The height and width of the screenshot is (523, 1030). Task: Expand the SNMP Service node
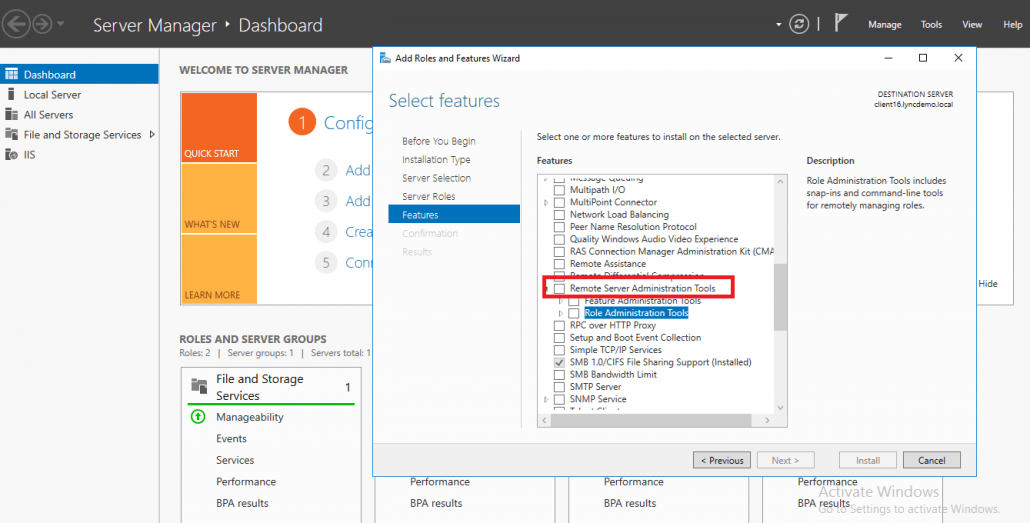[546, 399]
